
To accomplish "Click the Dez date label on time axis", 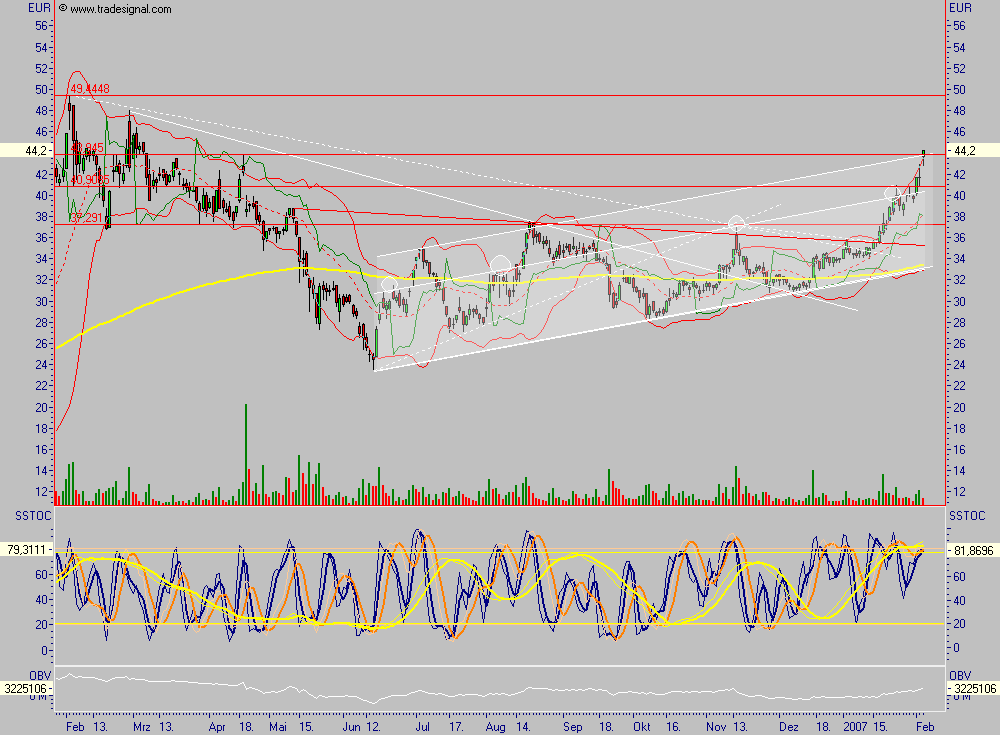I will [789, 727].
